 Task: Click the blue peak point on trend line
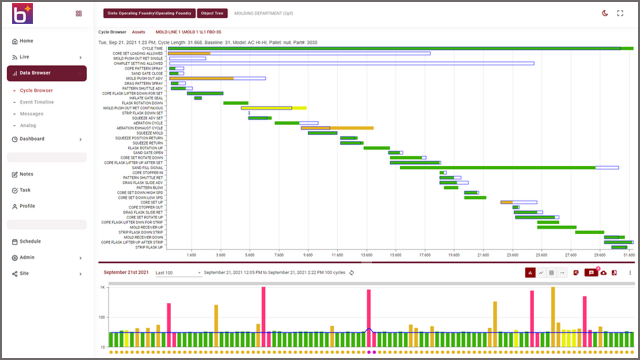(x=369, y=329)
